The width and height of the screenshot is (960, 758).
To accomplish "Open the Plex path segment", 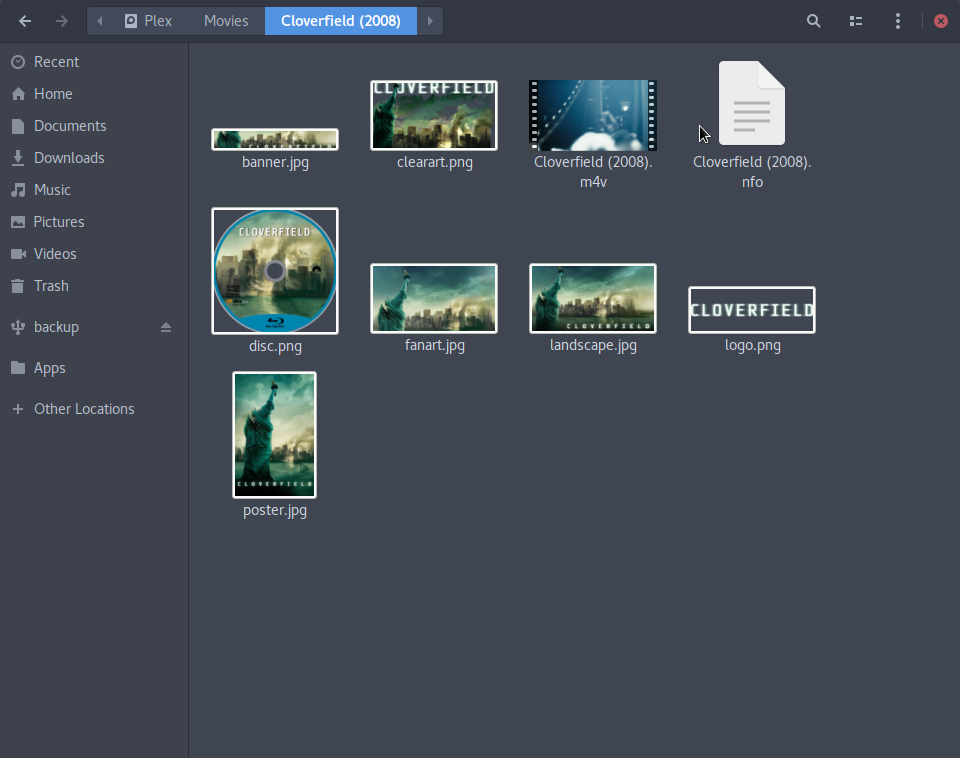I will coord(148,21).
